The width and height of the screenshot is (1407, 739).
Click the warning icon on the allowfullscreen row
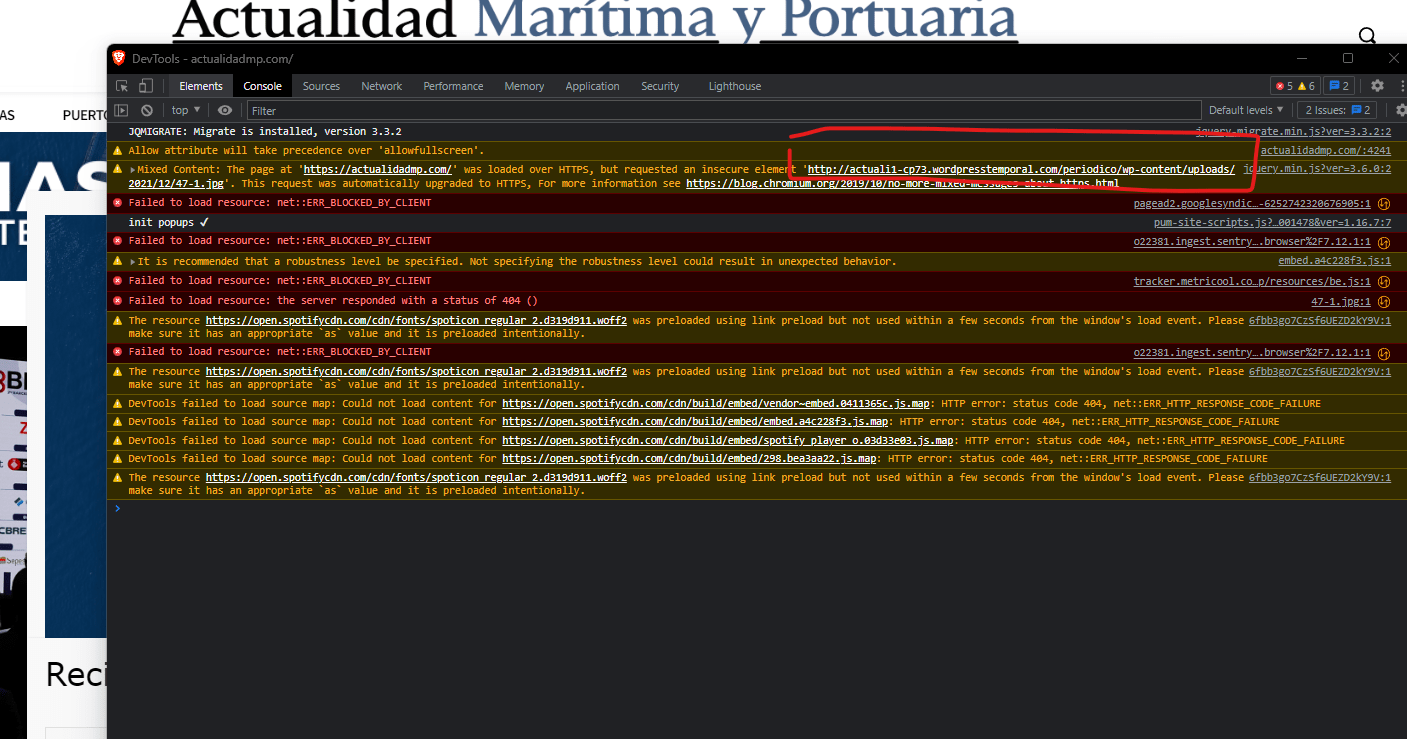click(x=118, y=150)
